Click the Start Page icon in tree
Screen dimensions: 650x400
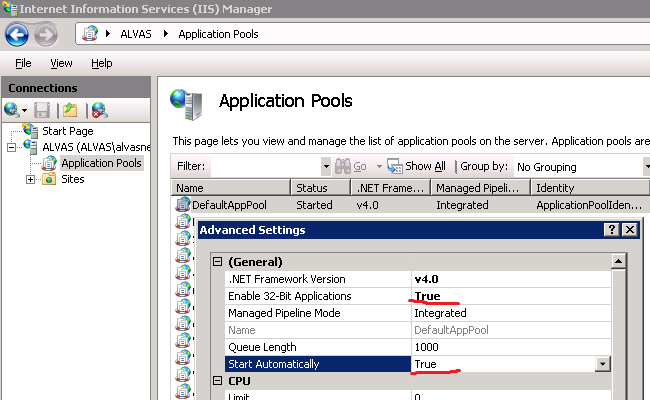pyautogui.click(x=31, y=131)
